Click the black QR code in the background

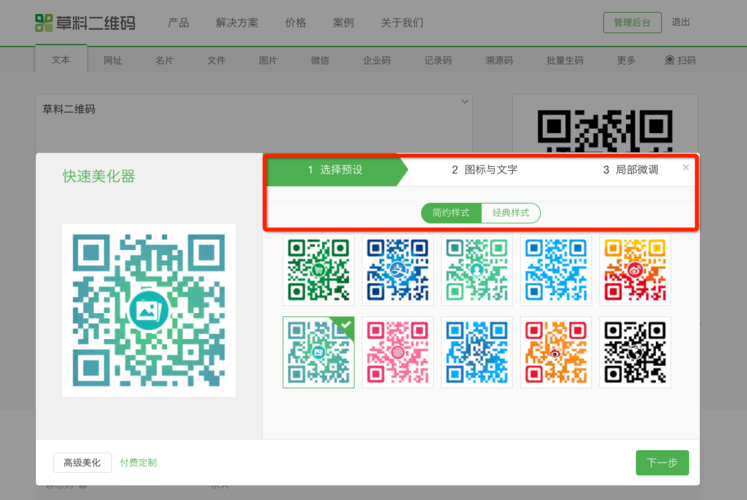605,130
